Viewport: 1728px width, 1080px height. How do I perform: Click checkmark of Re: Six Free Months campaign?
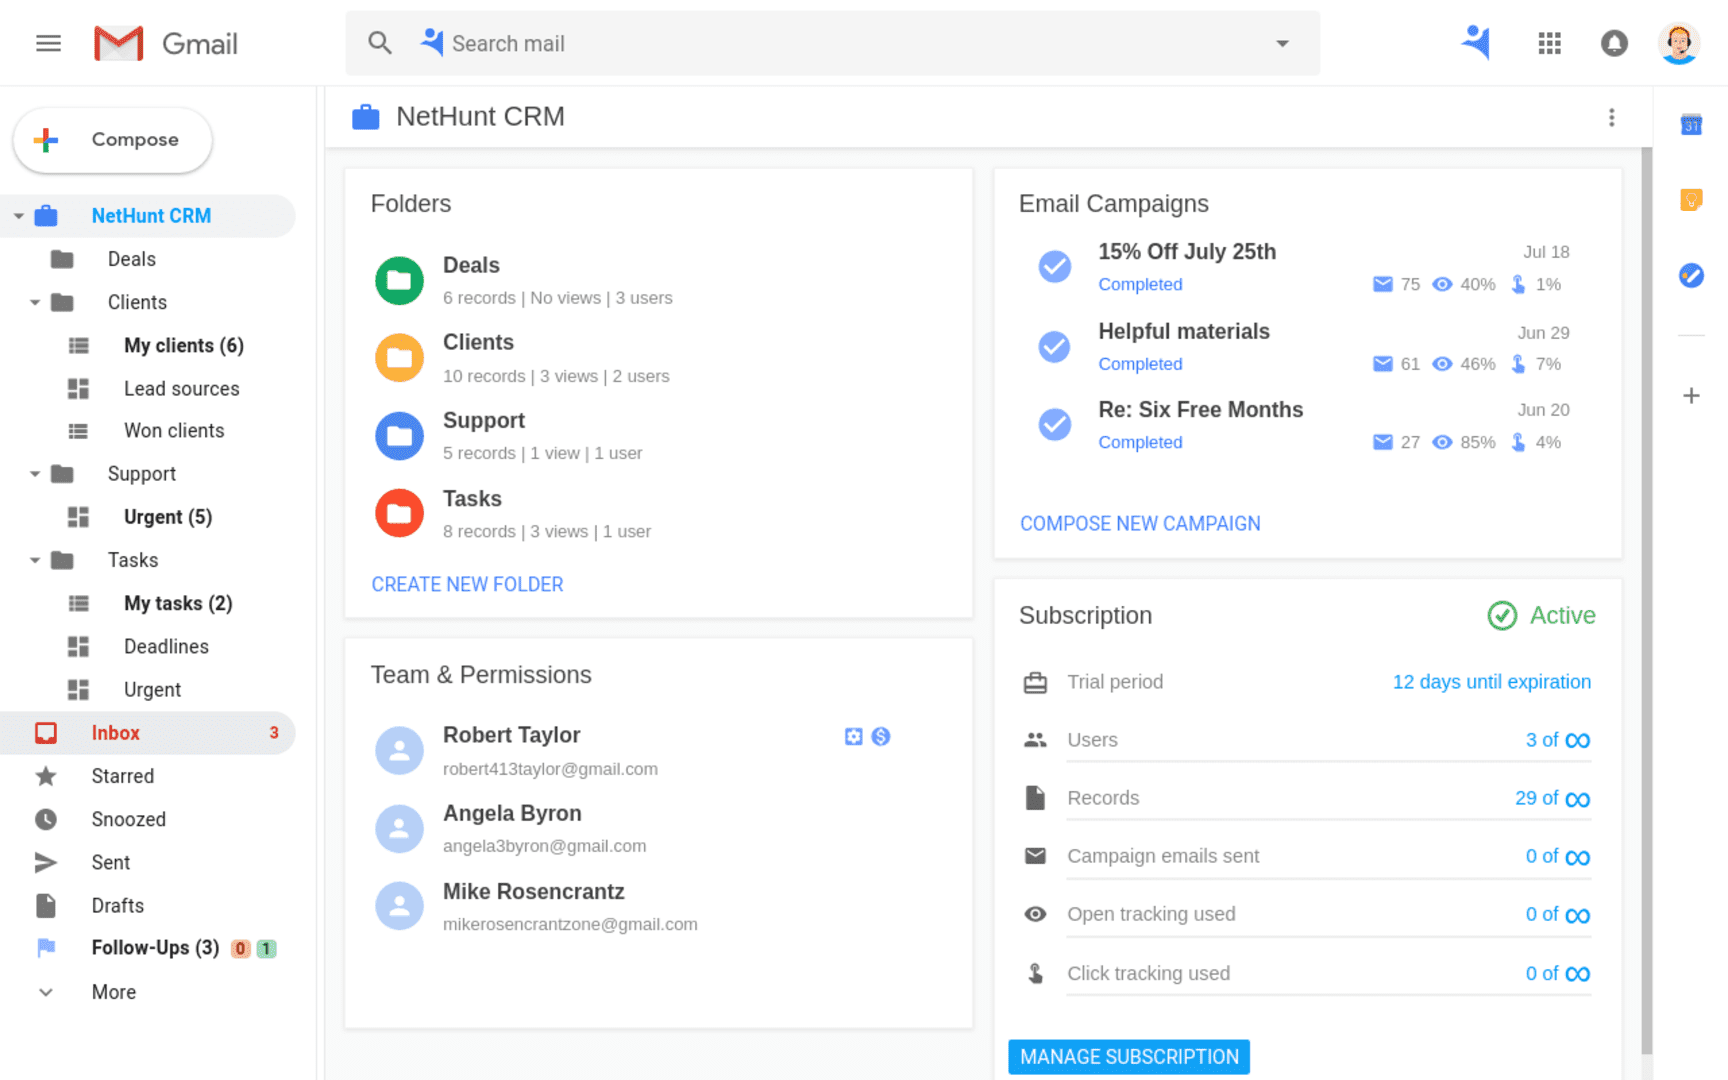(x=1054, y=425)
